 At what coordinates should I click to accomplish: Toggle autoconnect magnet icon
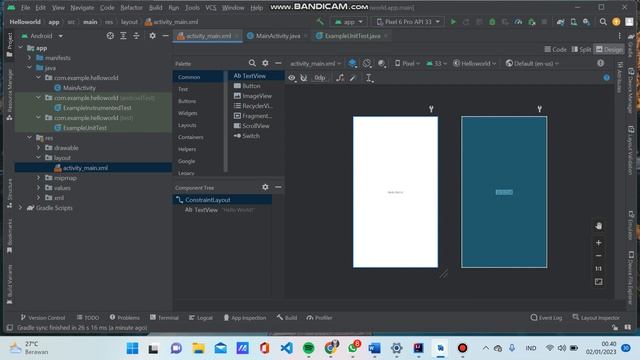tap(304, 78)
